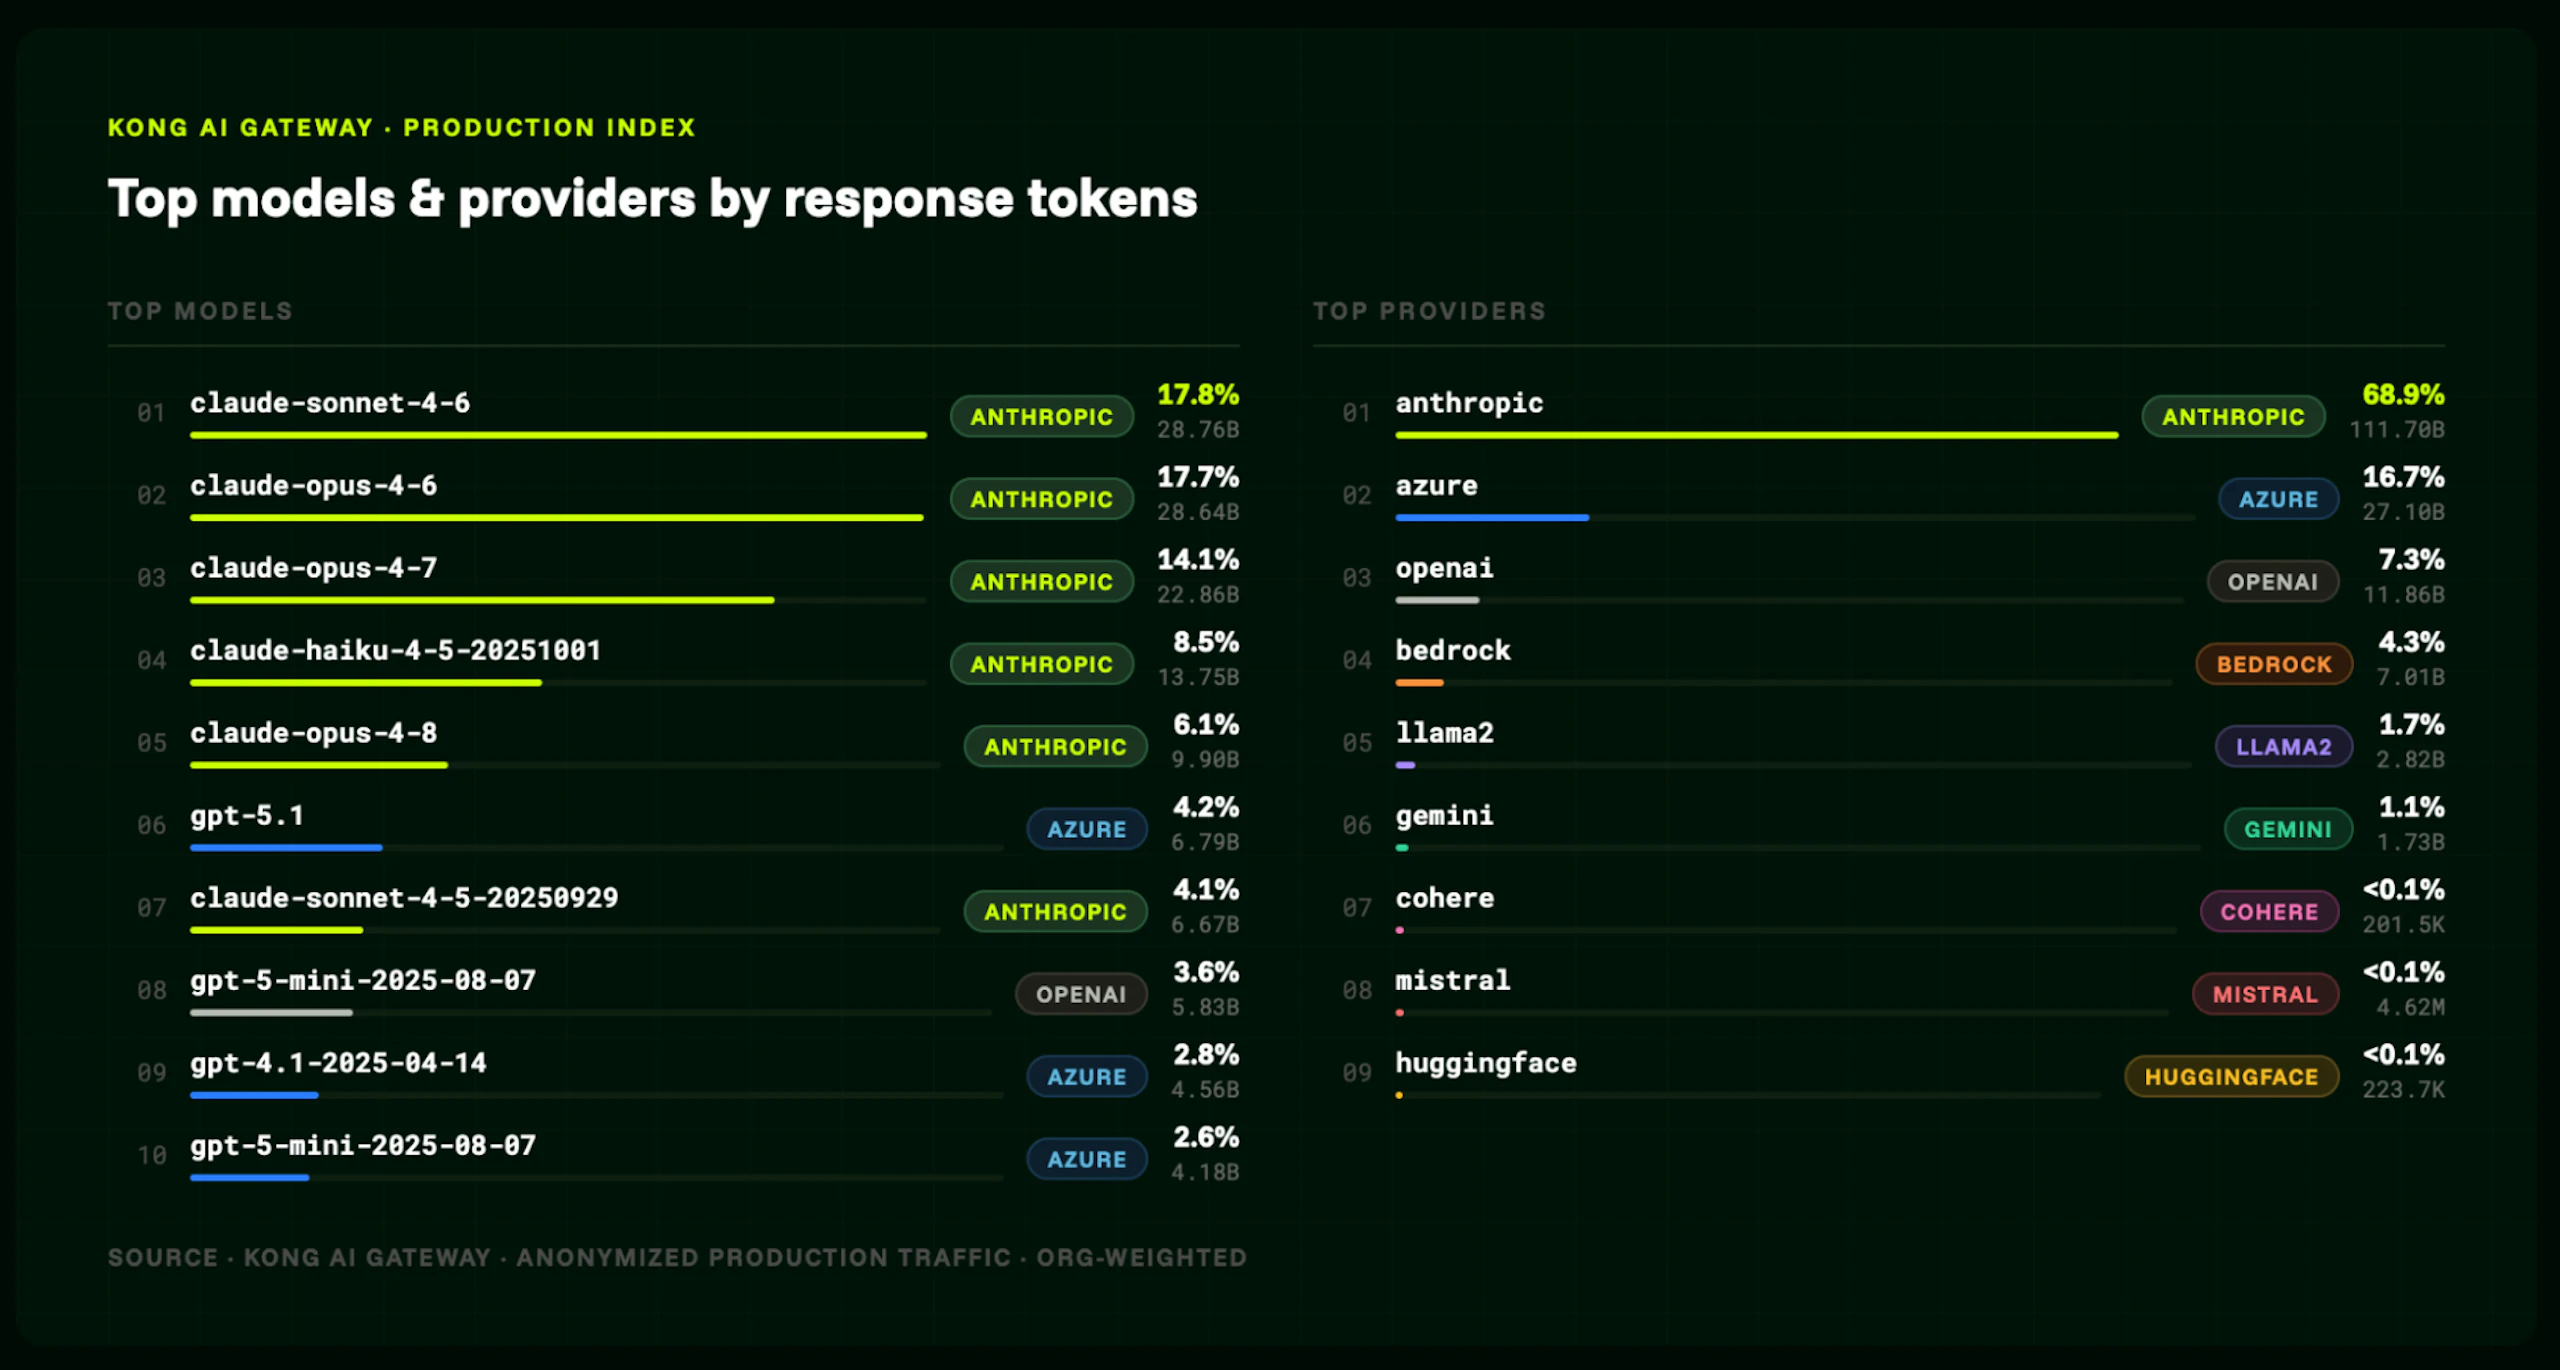Click the green Gemini badge
This screenshot has height=1370, width=2560.
2288,829
